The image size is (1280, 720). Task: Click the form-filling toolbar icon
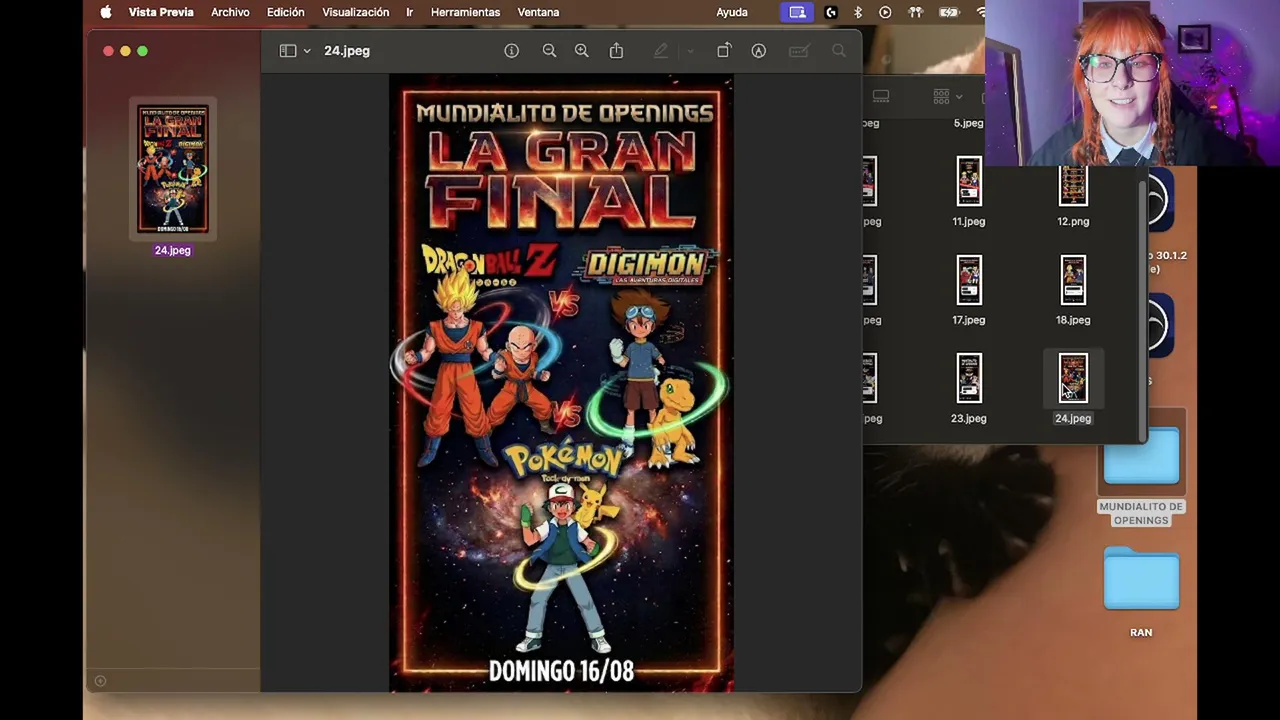pyautogui.click(x=798, y=51)
